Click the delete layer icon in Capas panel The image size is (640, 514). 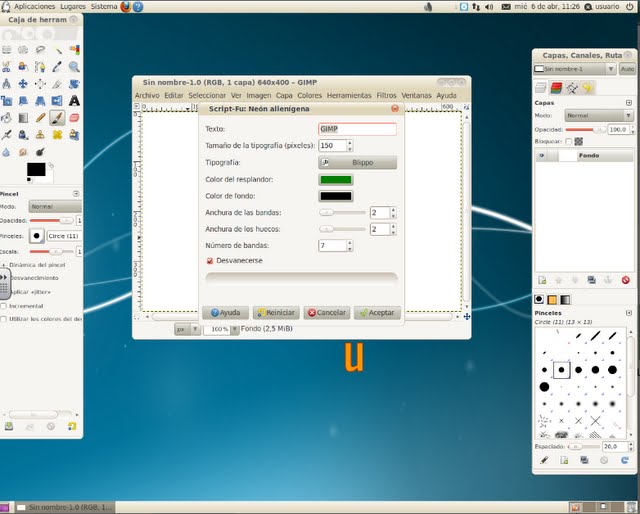625,280
